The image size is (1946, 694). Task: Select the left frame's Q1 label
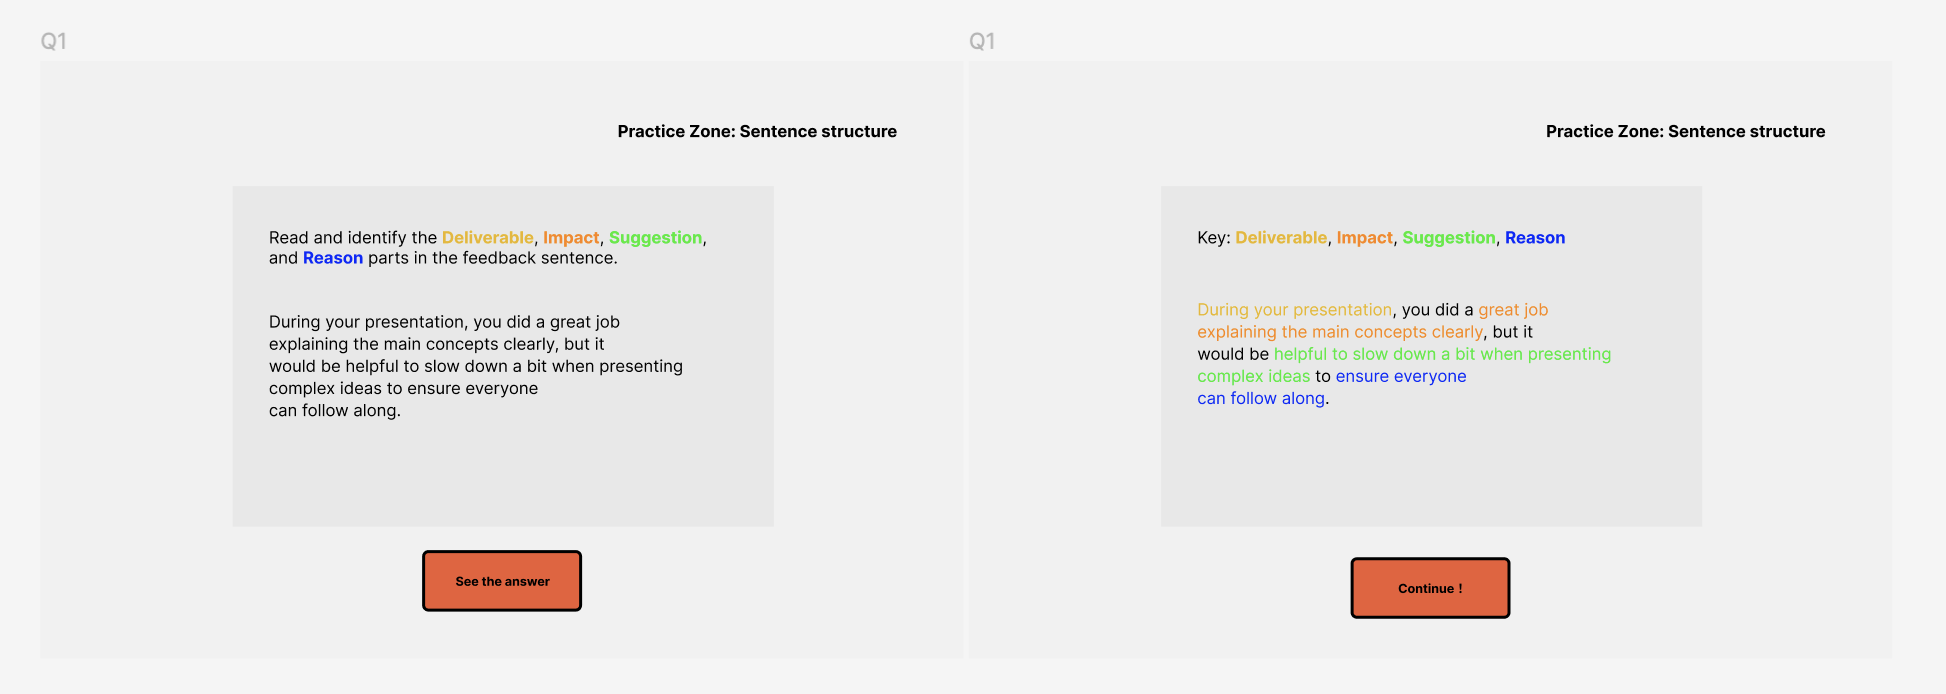tap(54, 41)
